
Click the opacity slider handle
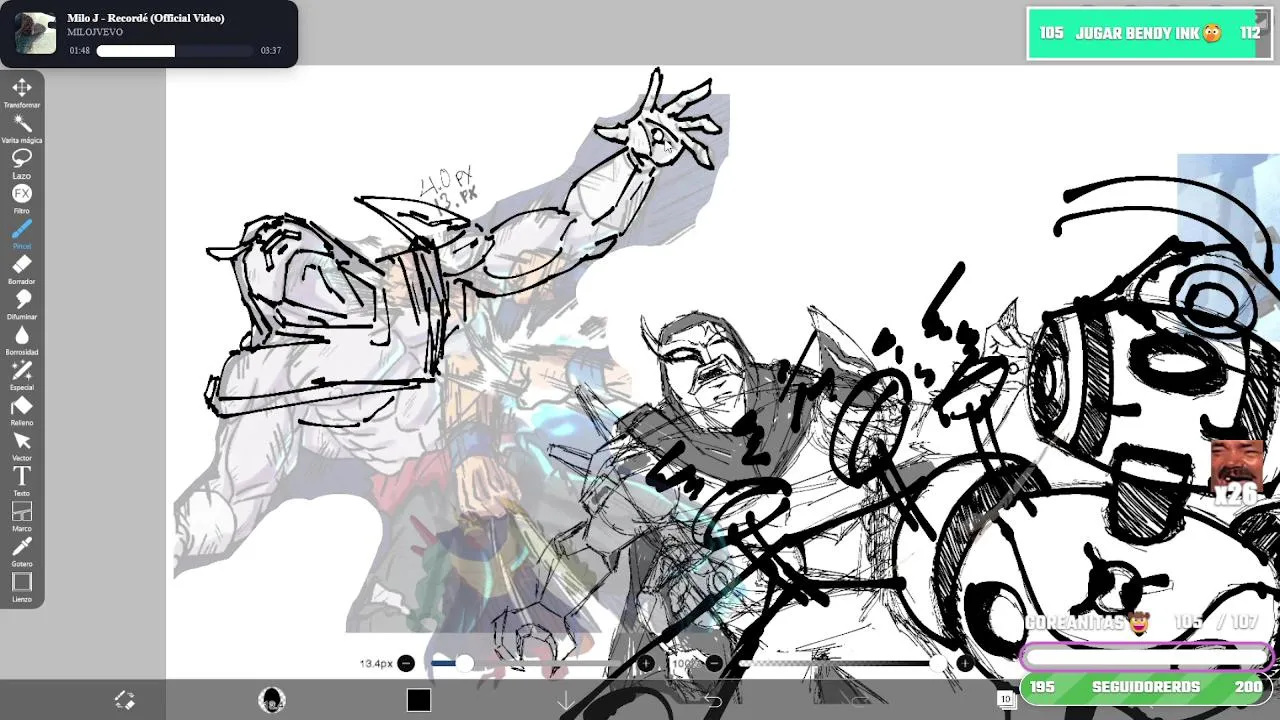[937, 663]
